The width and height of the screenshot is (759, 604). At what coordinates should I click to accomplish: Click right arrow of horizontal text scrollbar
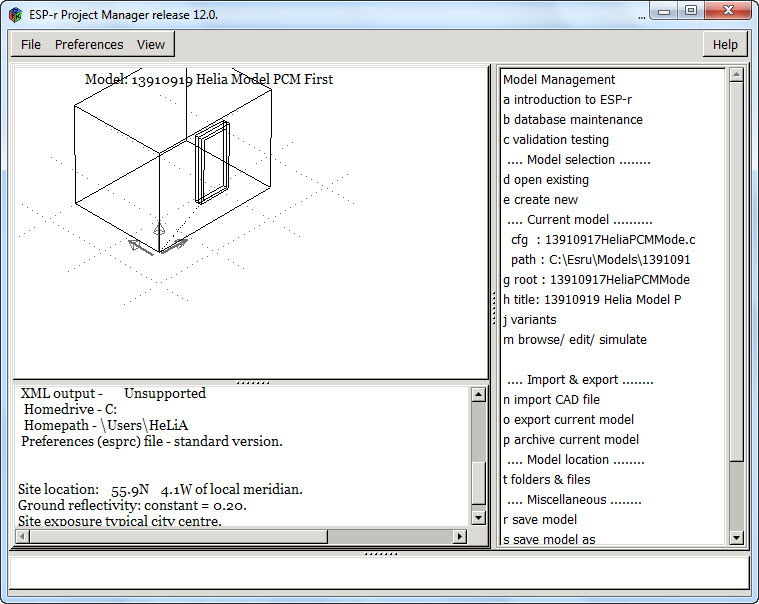(460, 537)
